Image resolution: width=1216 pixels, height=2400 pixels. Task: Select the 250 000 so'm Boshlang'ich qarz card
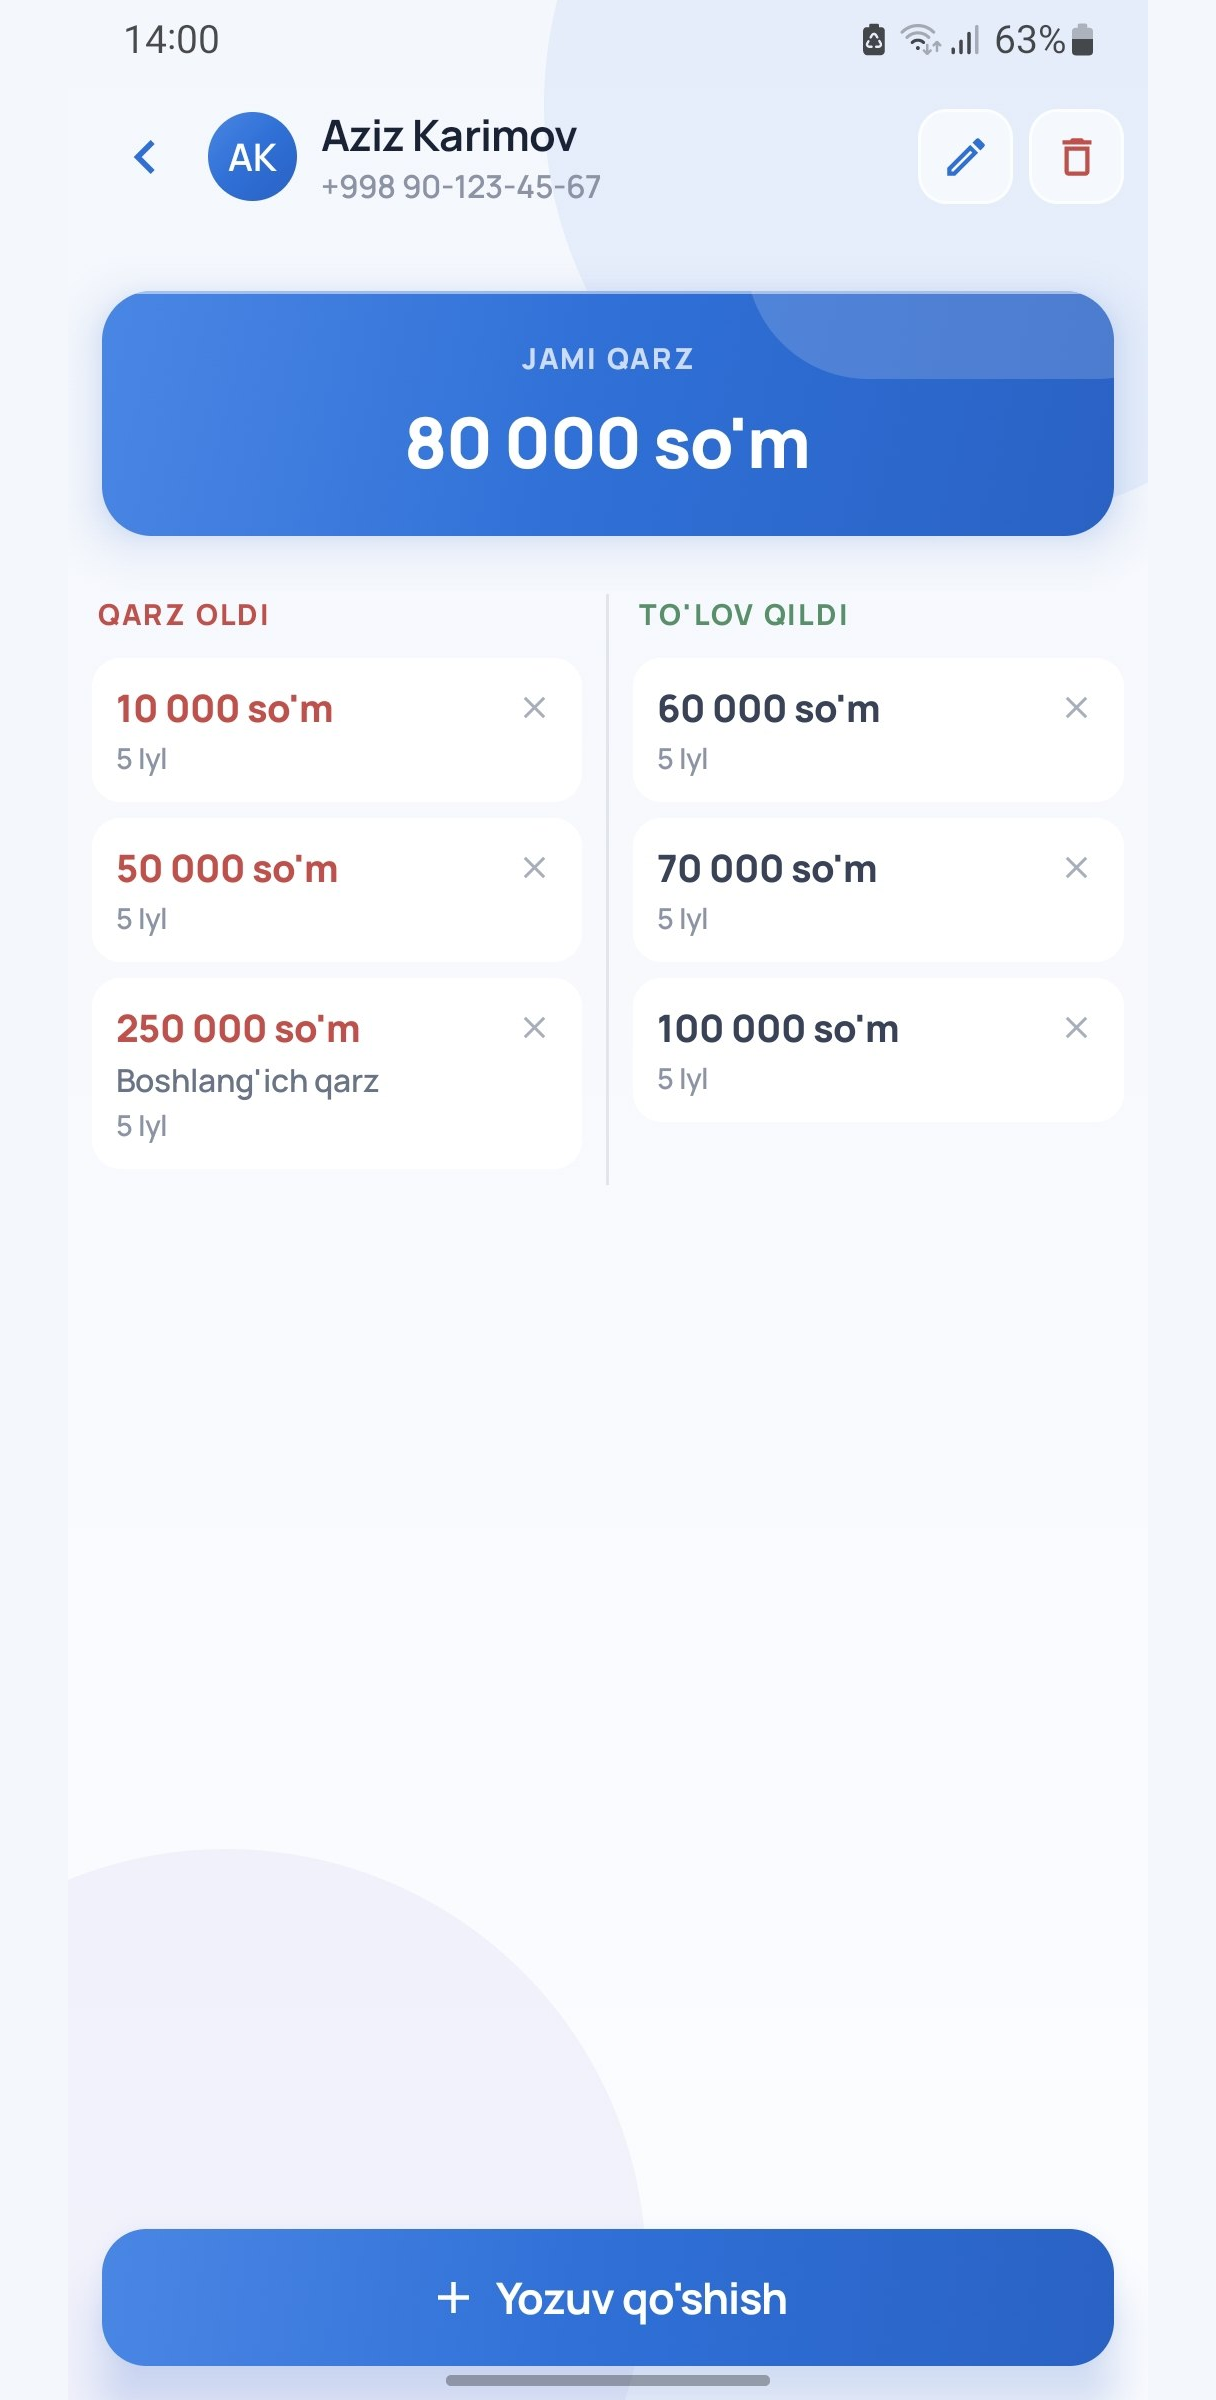click(337, 1074)
